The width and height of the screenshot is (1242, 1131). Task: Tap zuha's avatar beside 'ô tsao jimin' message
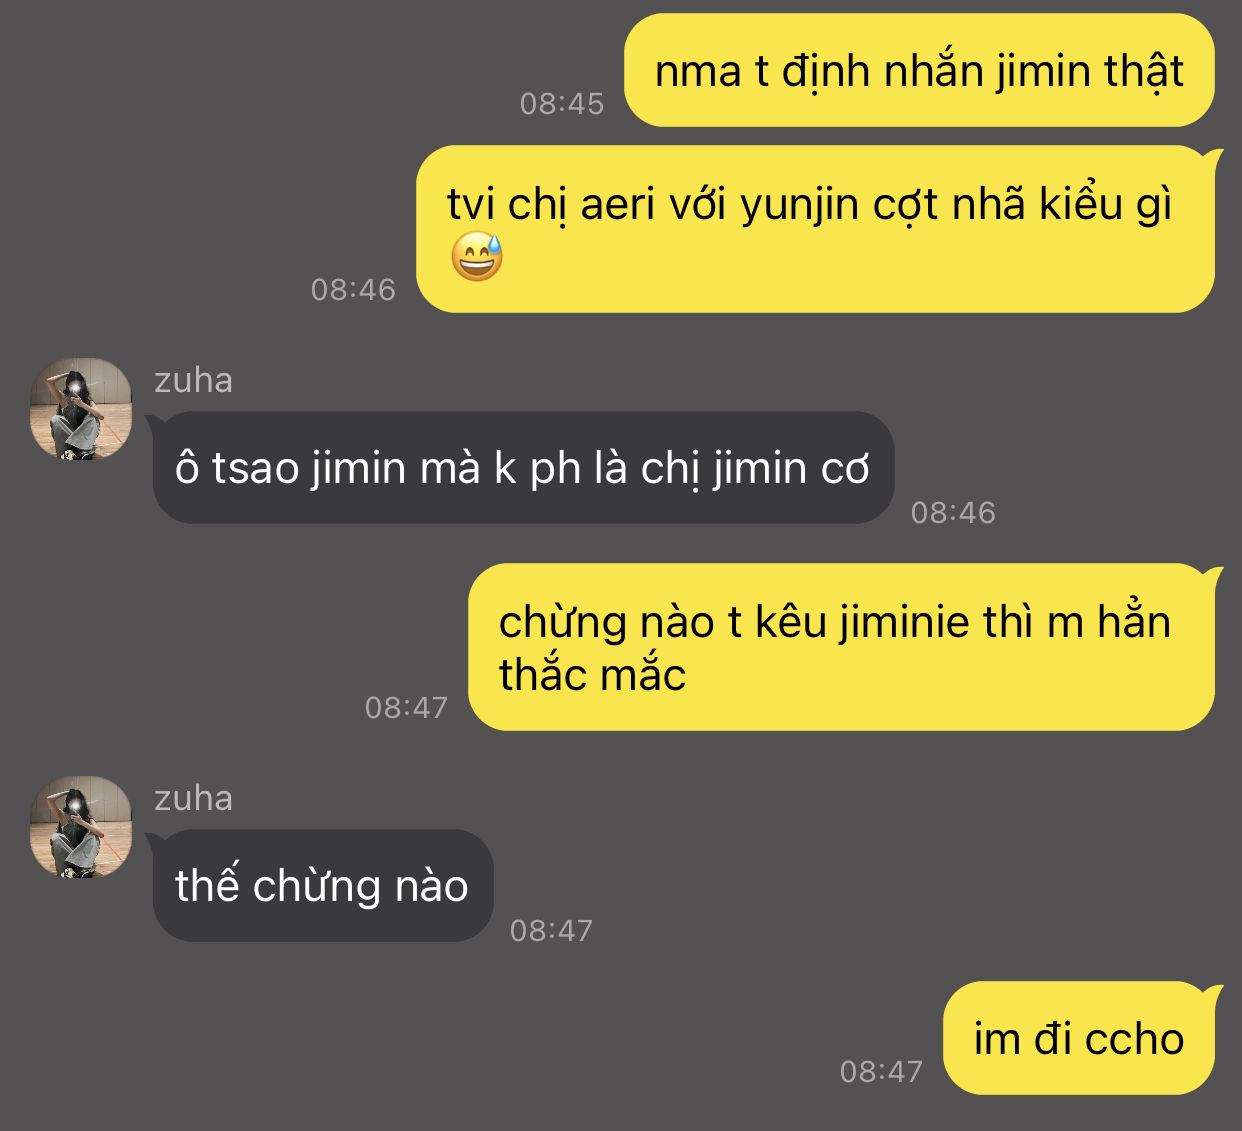[x=81, y=409]
